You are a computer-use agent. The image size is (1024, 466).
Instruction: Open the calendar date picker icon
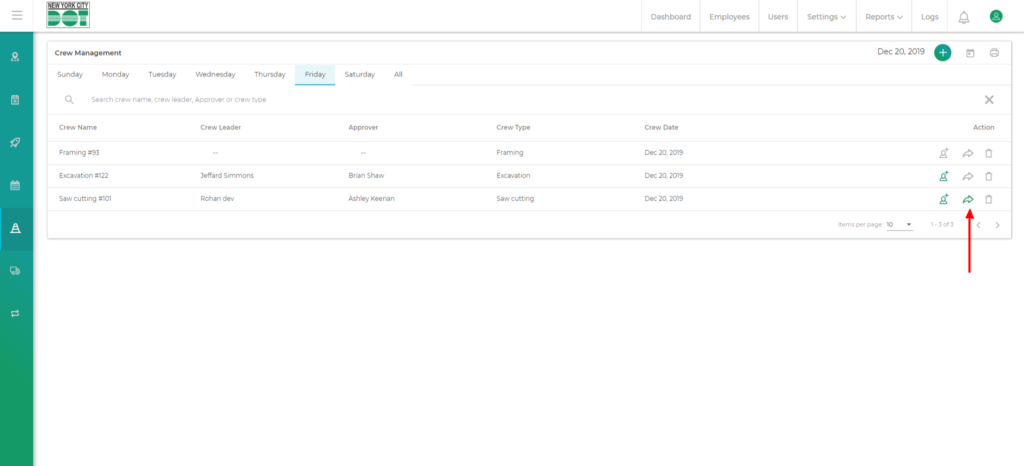coord(970,53)
